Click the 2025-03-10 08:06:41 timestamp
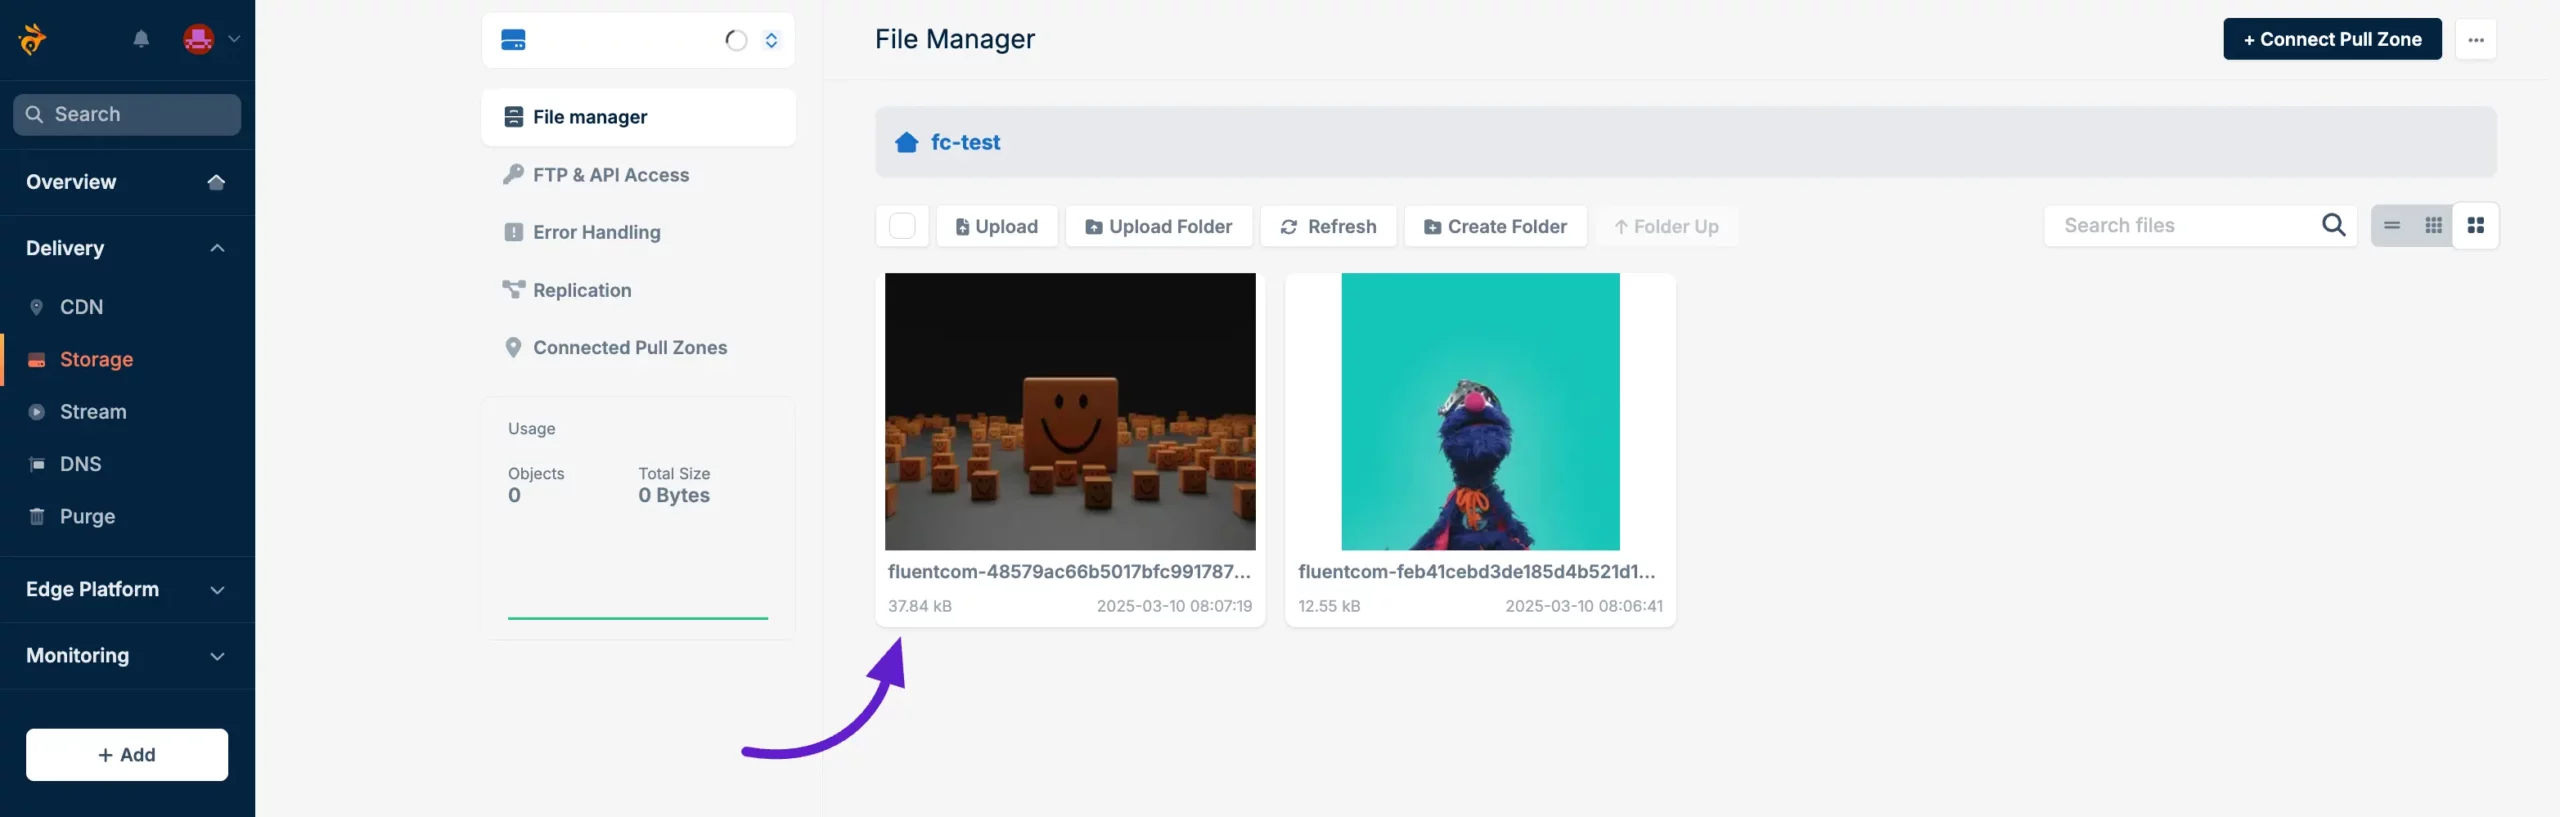The image size is (2560, 817). click(1584, 606)
